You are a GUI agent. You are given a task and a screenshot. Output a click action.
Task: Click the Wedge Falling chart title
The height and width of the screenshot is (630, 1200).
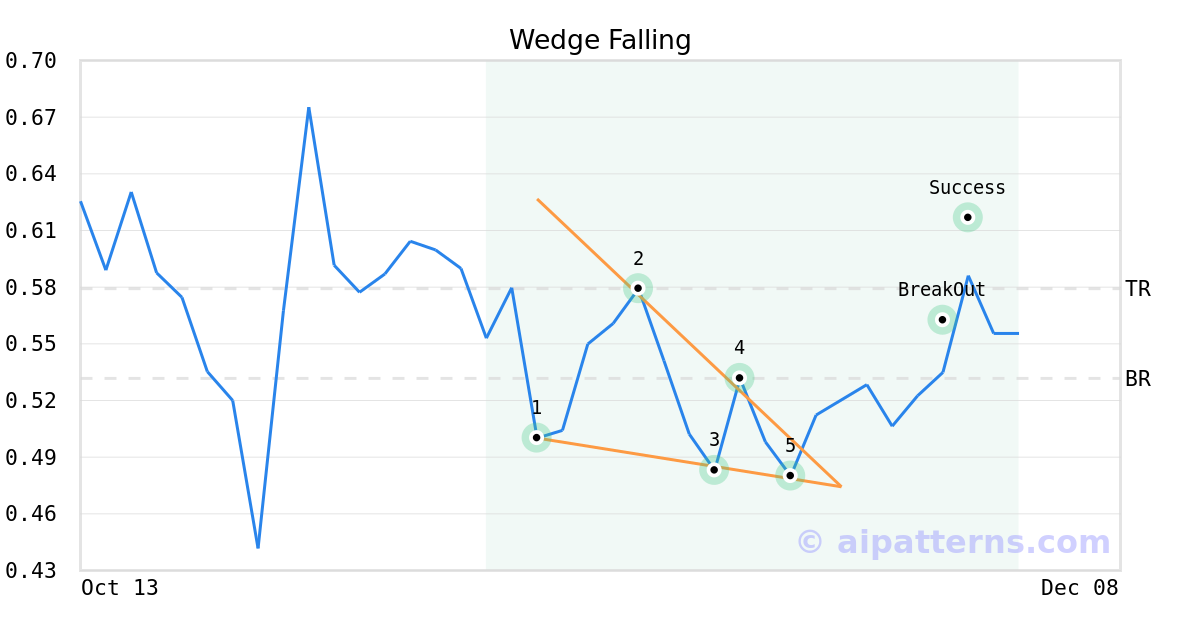[x=600, y=40]
